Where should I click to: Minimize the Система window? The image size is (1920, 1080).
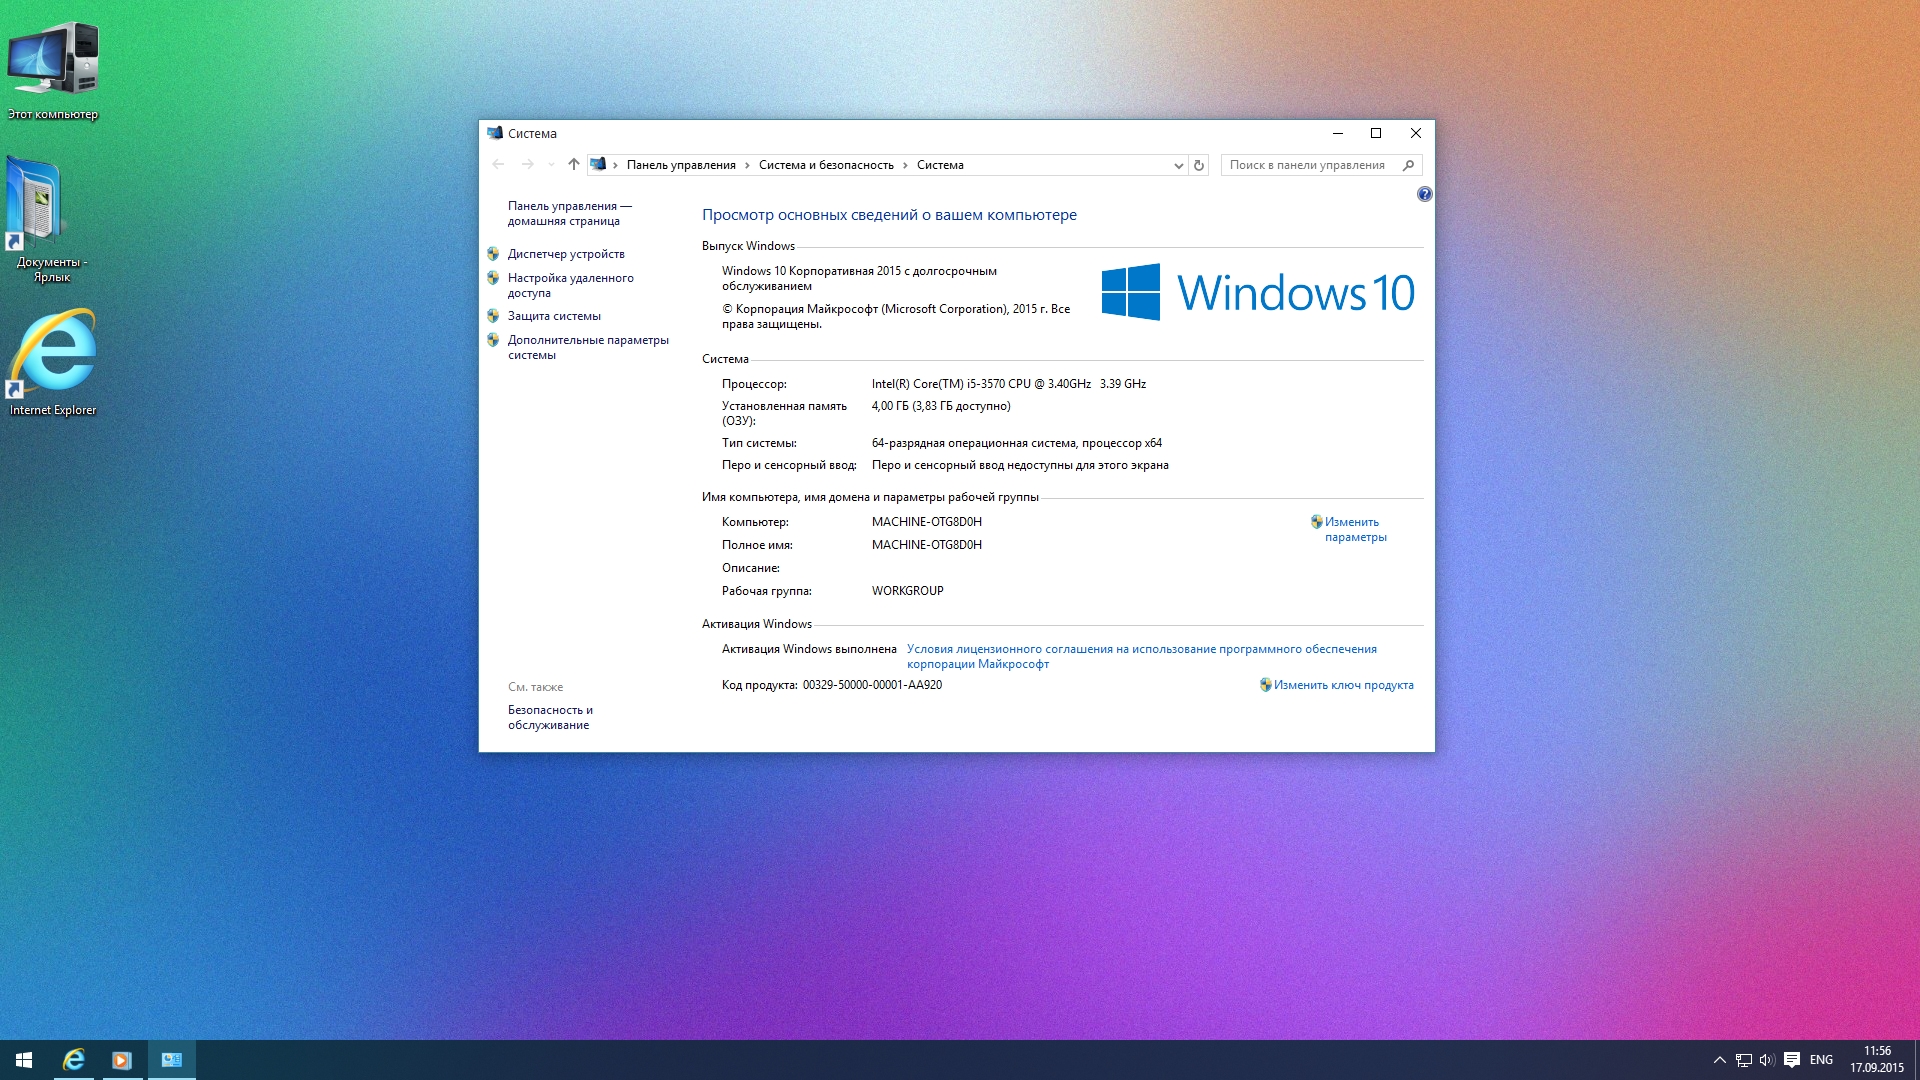click(x=1338, y=133)
